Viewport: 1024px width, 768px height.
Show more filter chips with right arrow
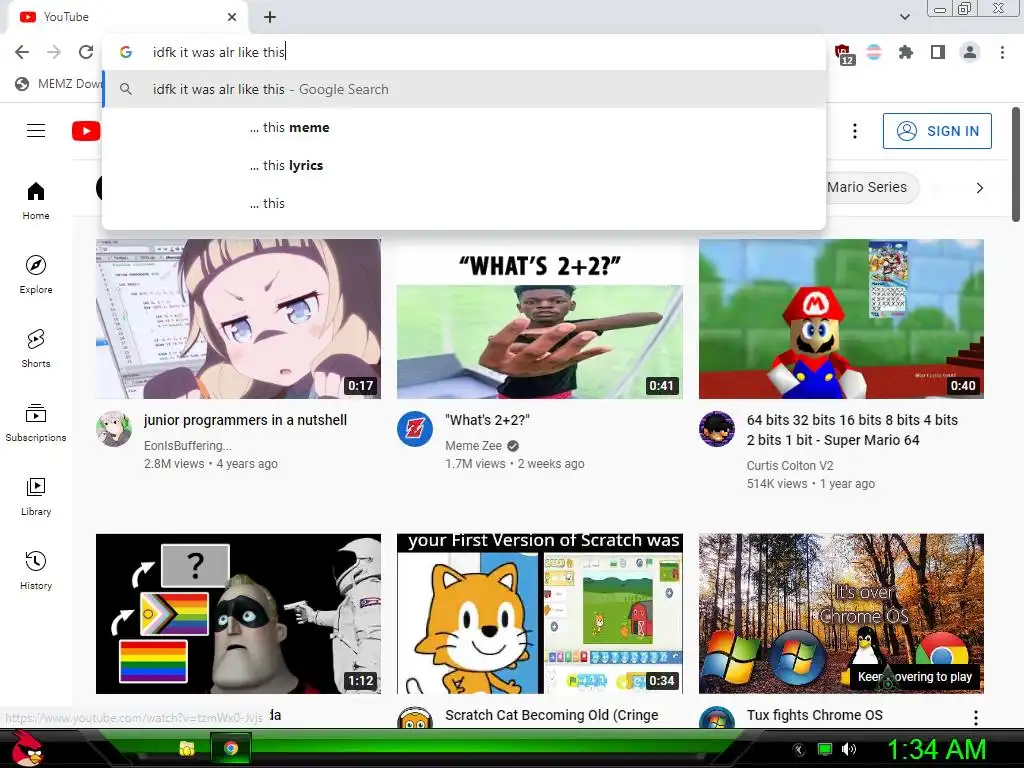[979, 188]
